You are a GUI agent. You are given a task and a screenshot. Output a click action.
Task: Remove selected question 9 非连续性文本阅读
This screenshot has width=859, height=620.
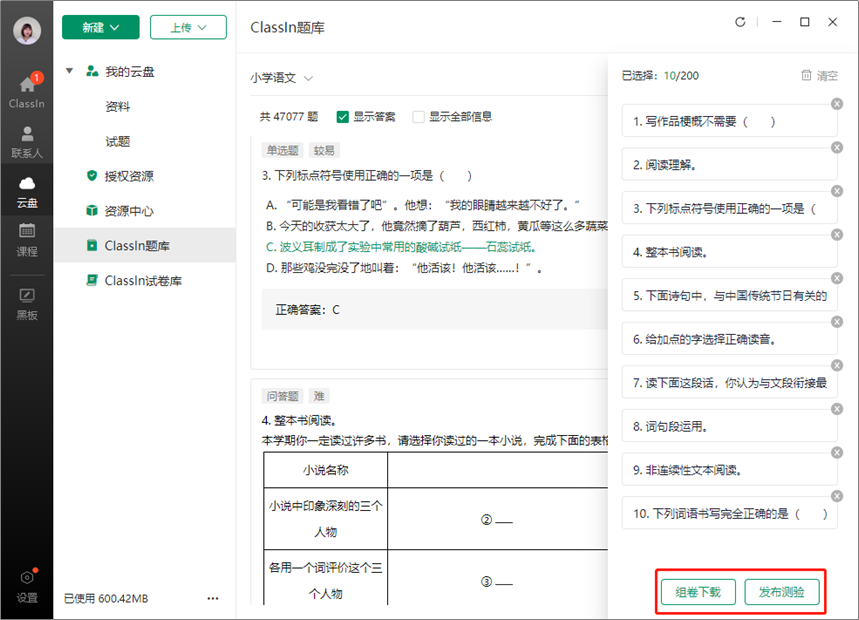837,452
